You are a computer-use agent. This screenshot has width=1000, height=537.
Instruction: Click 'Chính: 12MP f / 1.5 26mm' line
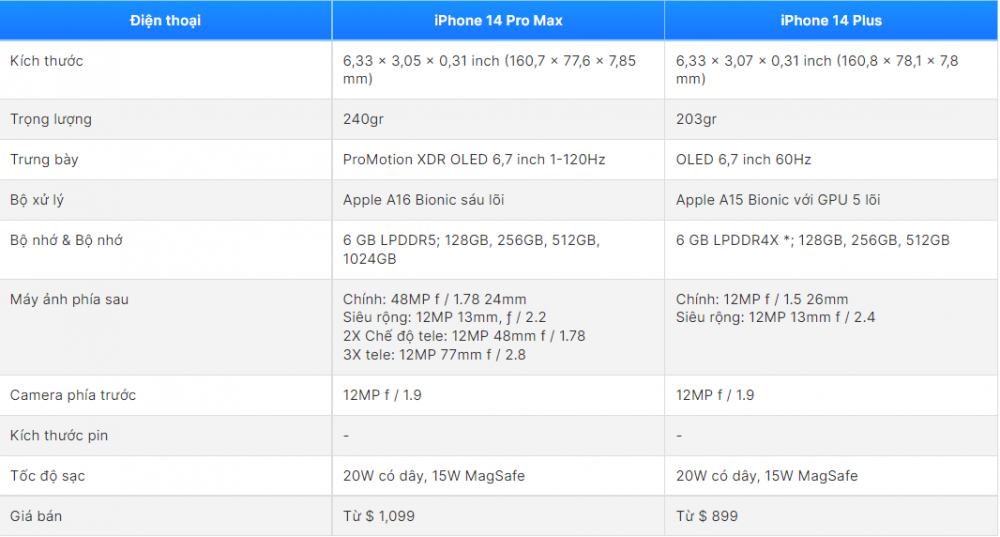click(x=762, y=299)
